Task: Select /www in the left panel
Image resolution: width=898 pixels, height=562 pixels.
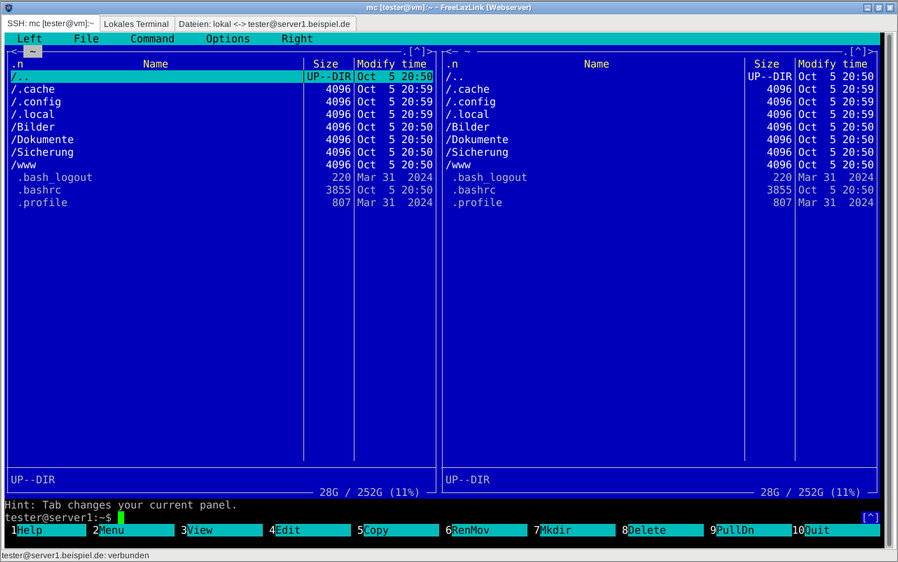Action: [222, 165]
